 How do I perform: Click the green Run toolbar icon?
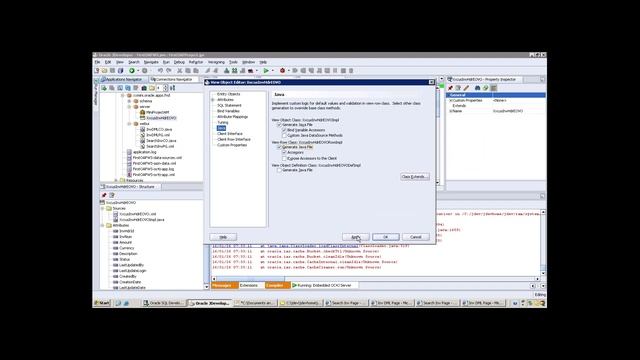click(266, 71)
